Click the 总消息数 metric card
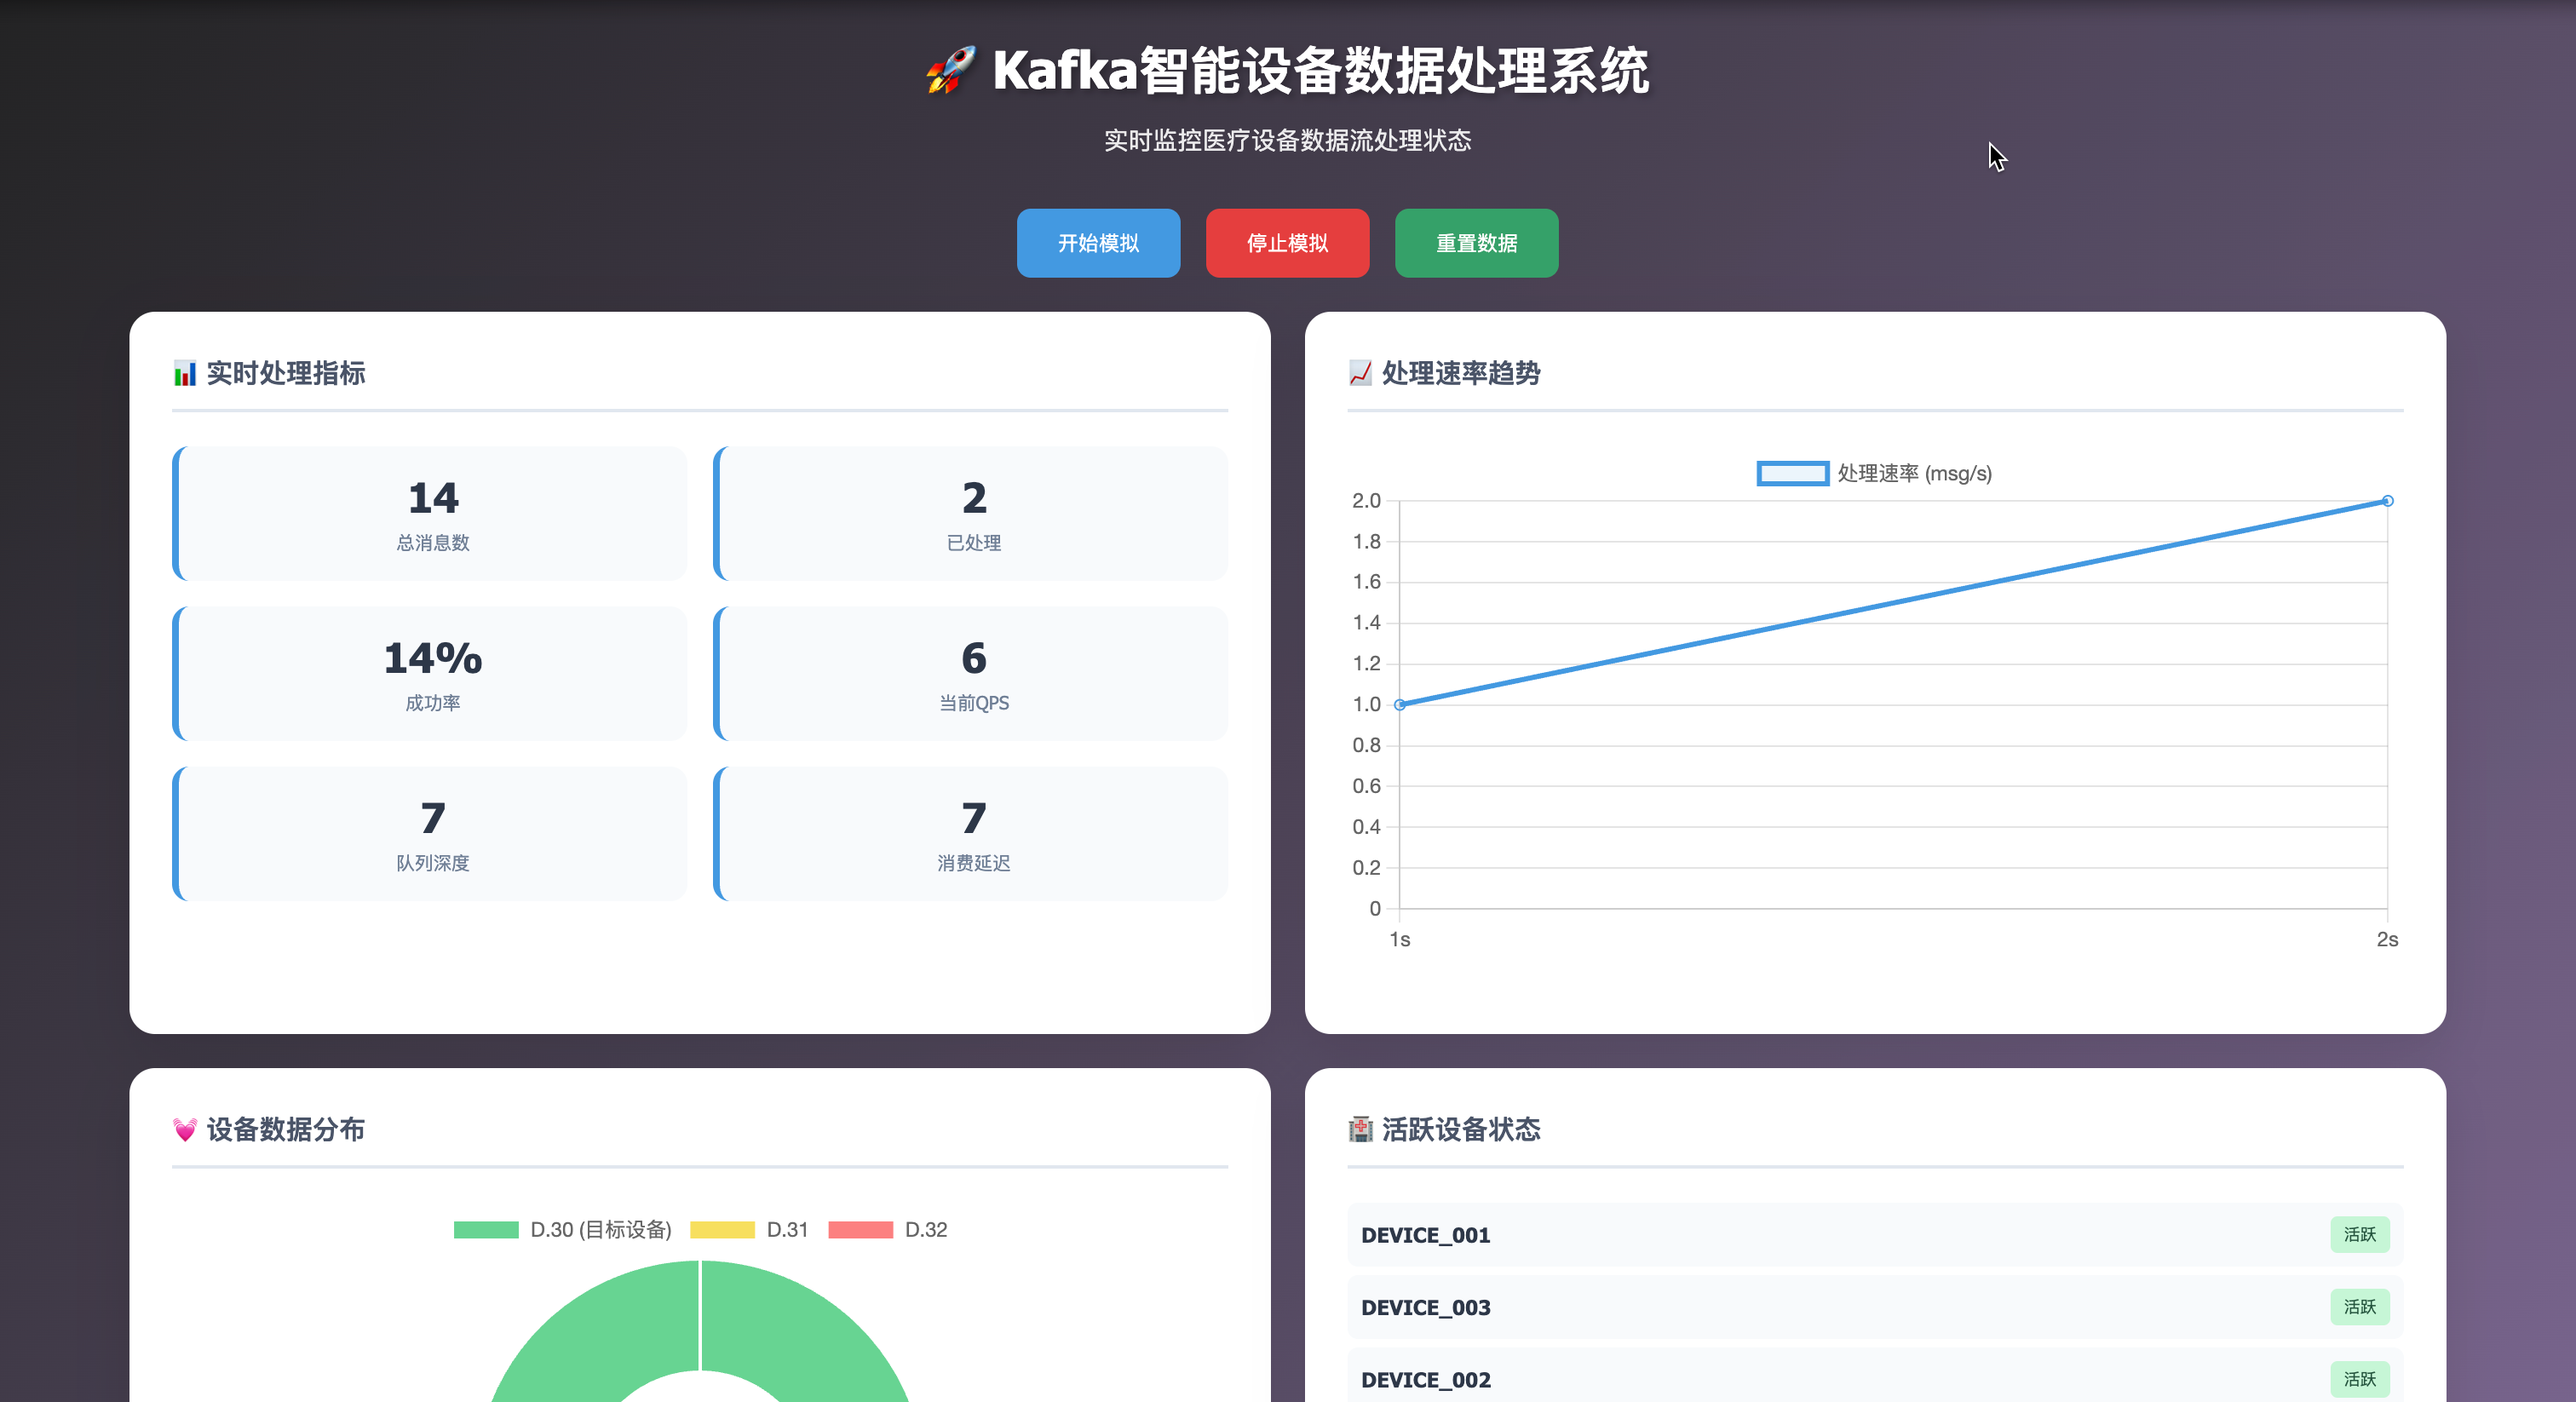The image size is (2576, 1402). pos(431,514)
